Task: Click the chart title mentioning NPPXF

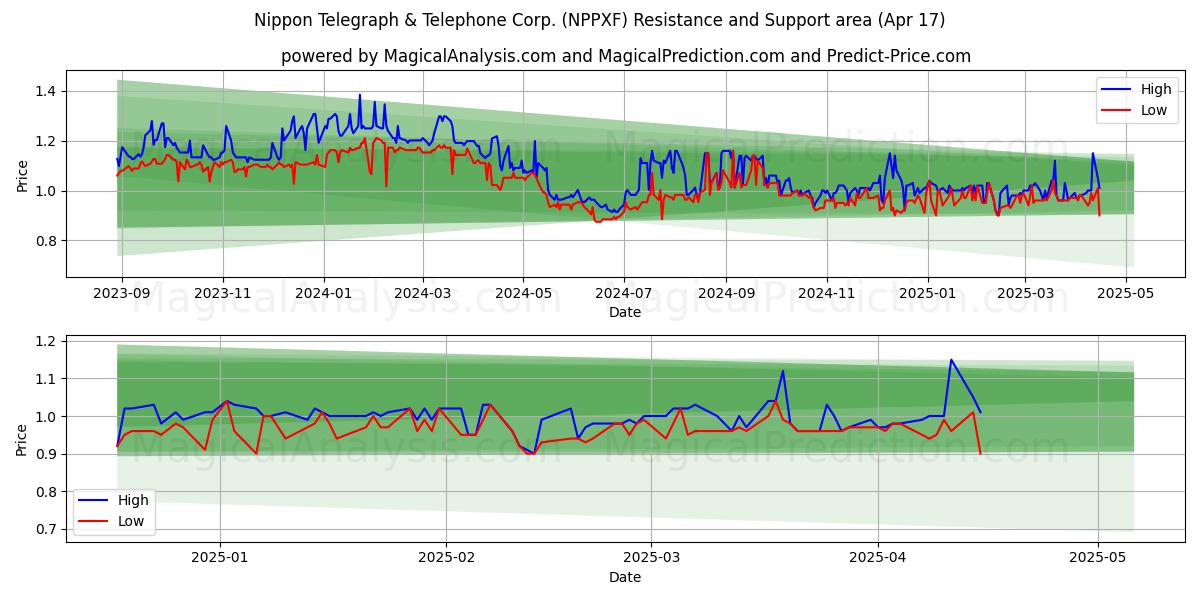Action: pyautogui.click(x=600, y=20)
